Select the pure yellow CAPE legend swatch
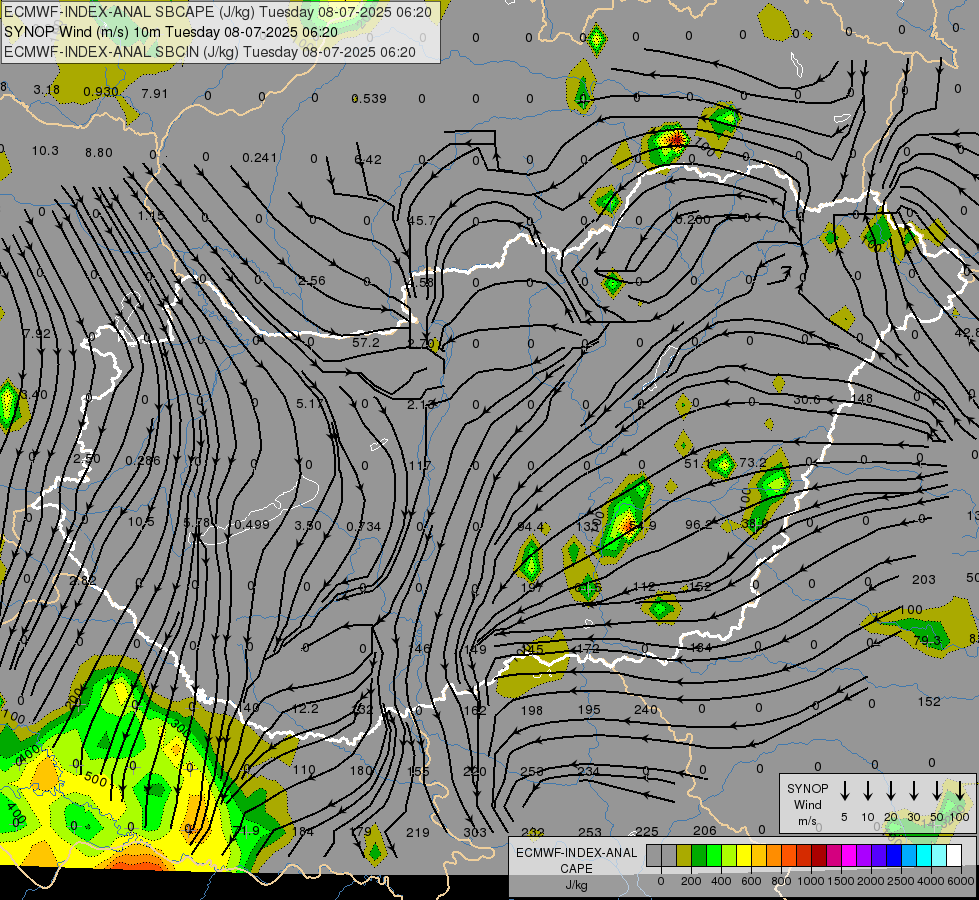The width and height of the screenshot is (979, 900). tap(744, 855)
